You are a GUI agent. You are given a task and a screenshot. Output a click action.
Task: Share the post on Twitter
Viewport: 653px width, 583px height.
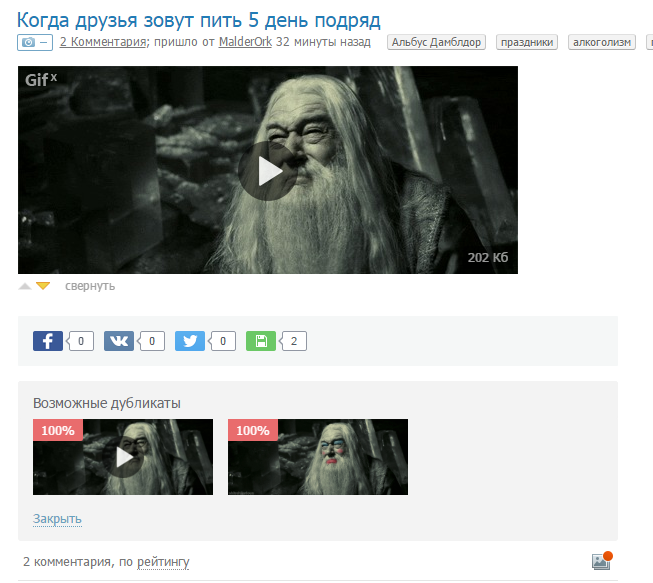coord(190,341)
